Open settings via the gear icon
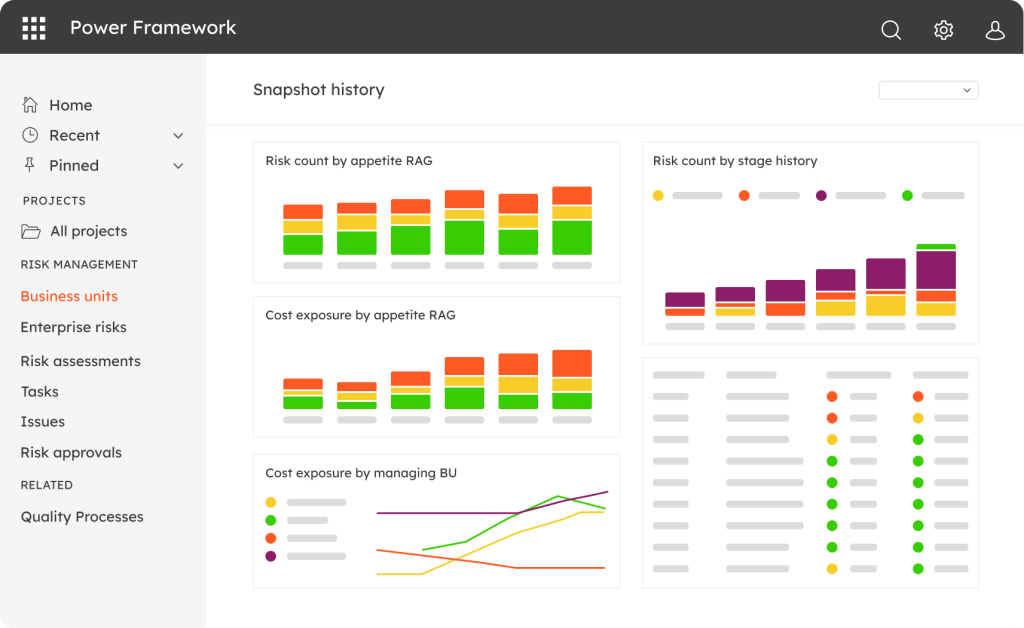This screenshot has width=1024, height=628. pos(943,30)
